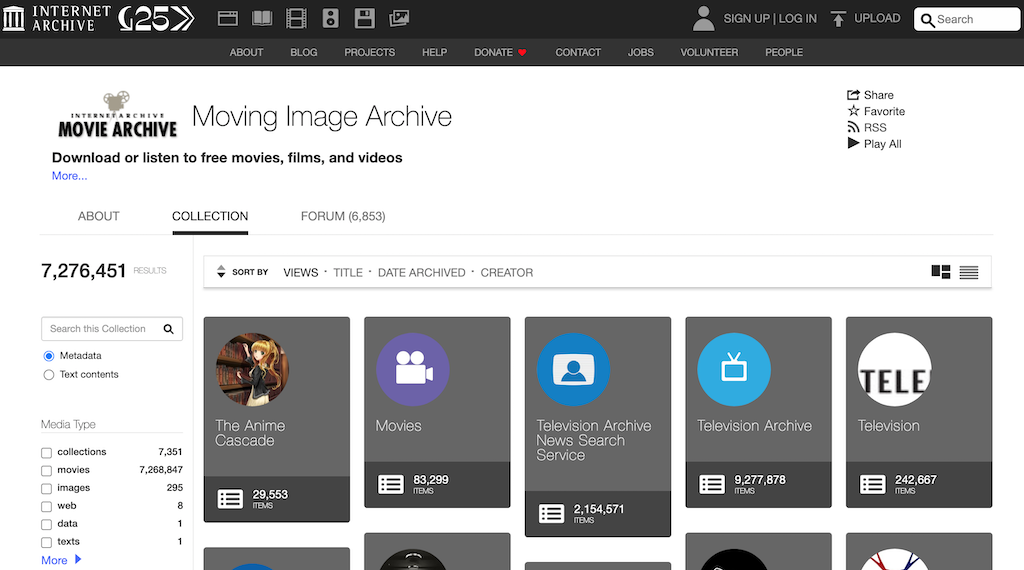The image size is (1024, 570).
Task: Open the HELP nav link
Action: [434, 52]
